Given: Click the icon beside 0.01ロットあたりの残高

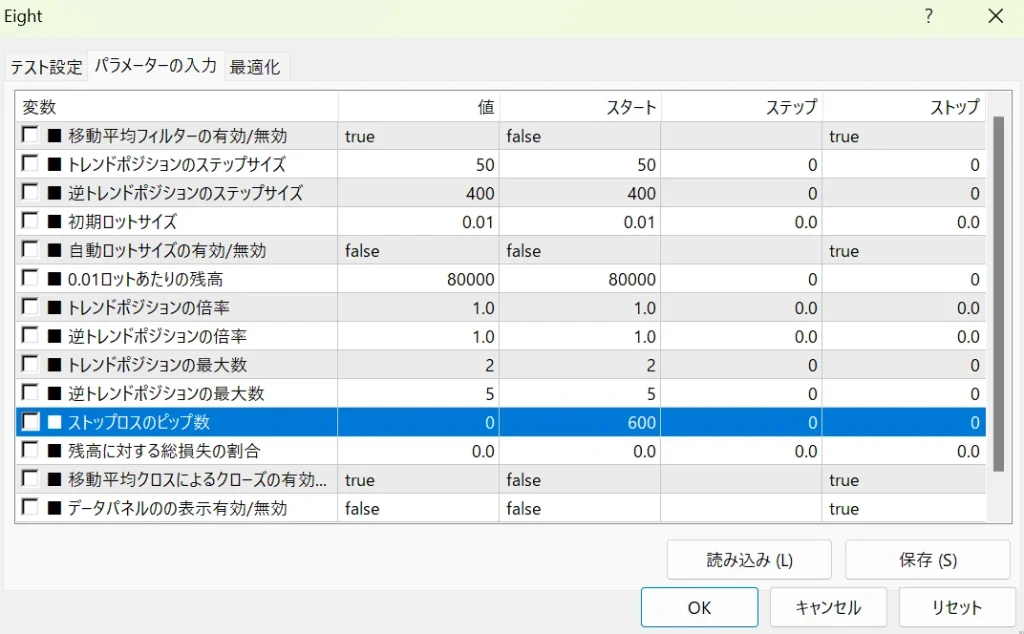Looking at the screenshot, I should pyautogui.click(x=54, y=279).
